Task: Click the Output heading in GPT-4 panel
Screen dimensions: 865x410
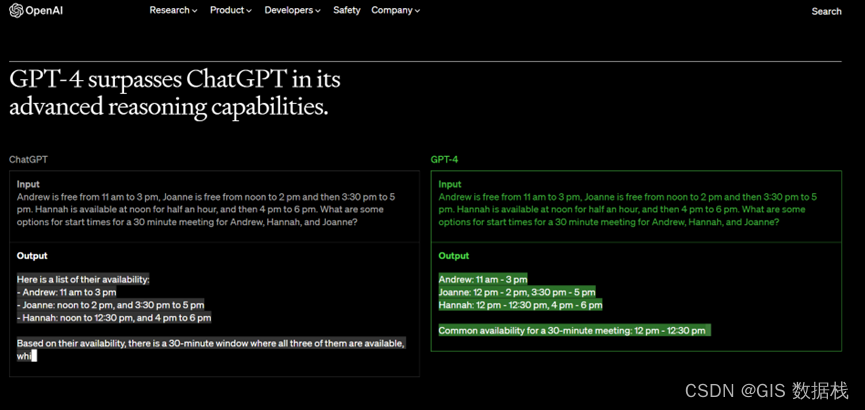Action: click(453, 256)
